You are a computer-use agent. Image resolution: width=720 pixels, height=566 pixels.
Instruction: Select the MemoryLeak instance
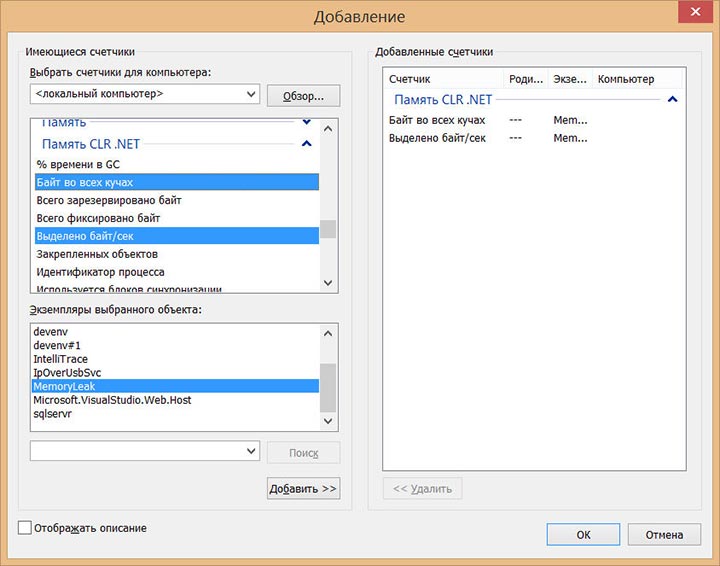[x=175, y=386]
